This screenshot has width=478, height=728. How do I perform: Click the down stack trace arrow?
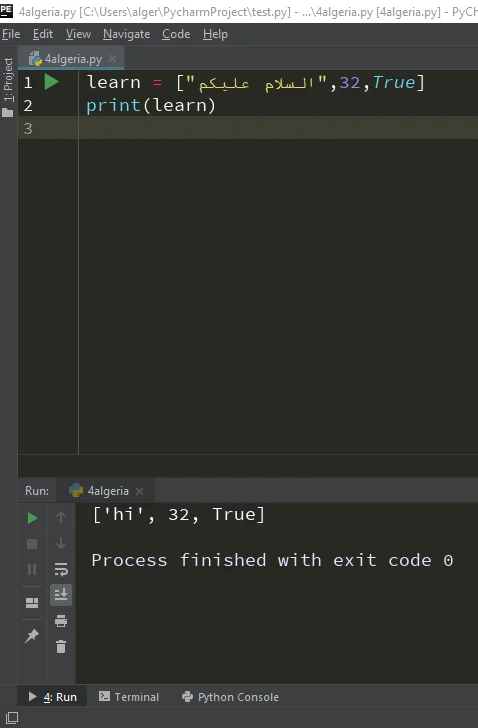coord(61,543)
